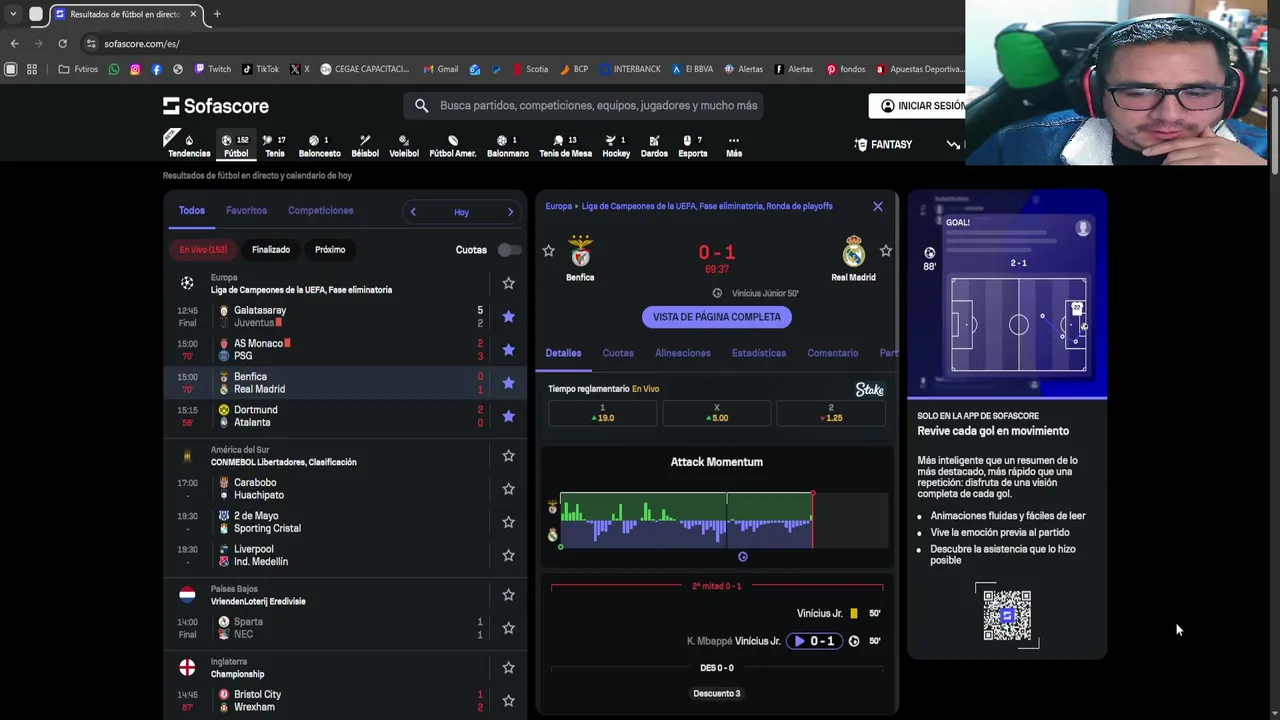Open the Europa breadcrumb link
Viewport: 1280px width, 720px height.
pyautogui.click(x=559, y=206)
